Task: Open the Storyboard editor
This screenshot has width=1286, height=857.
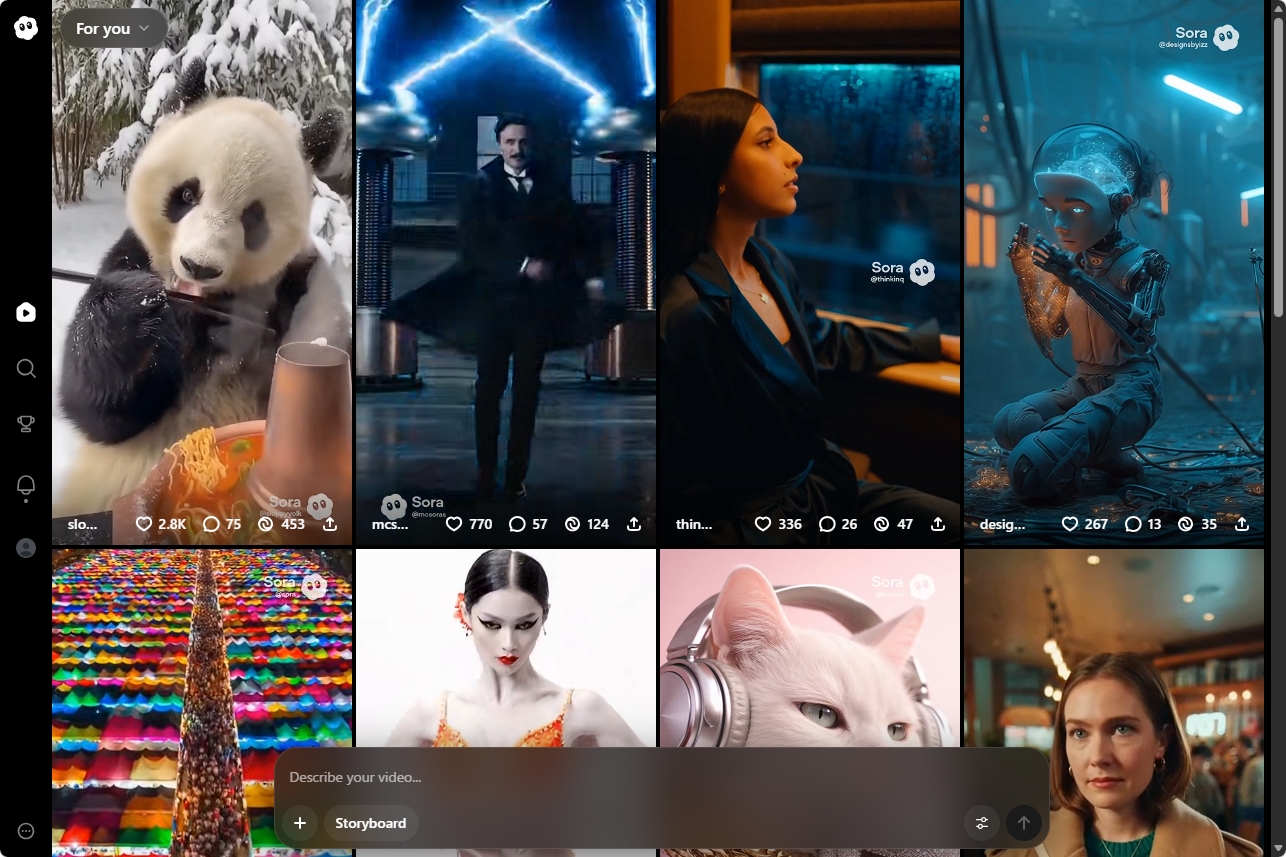Action: click(371, 823)
